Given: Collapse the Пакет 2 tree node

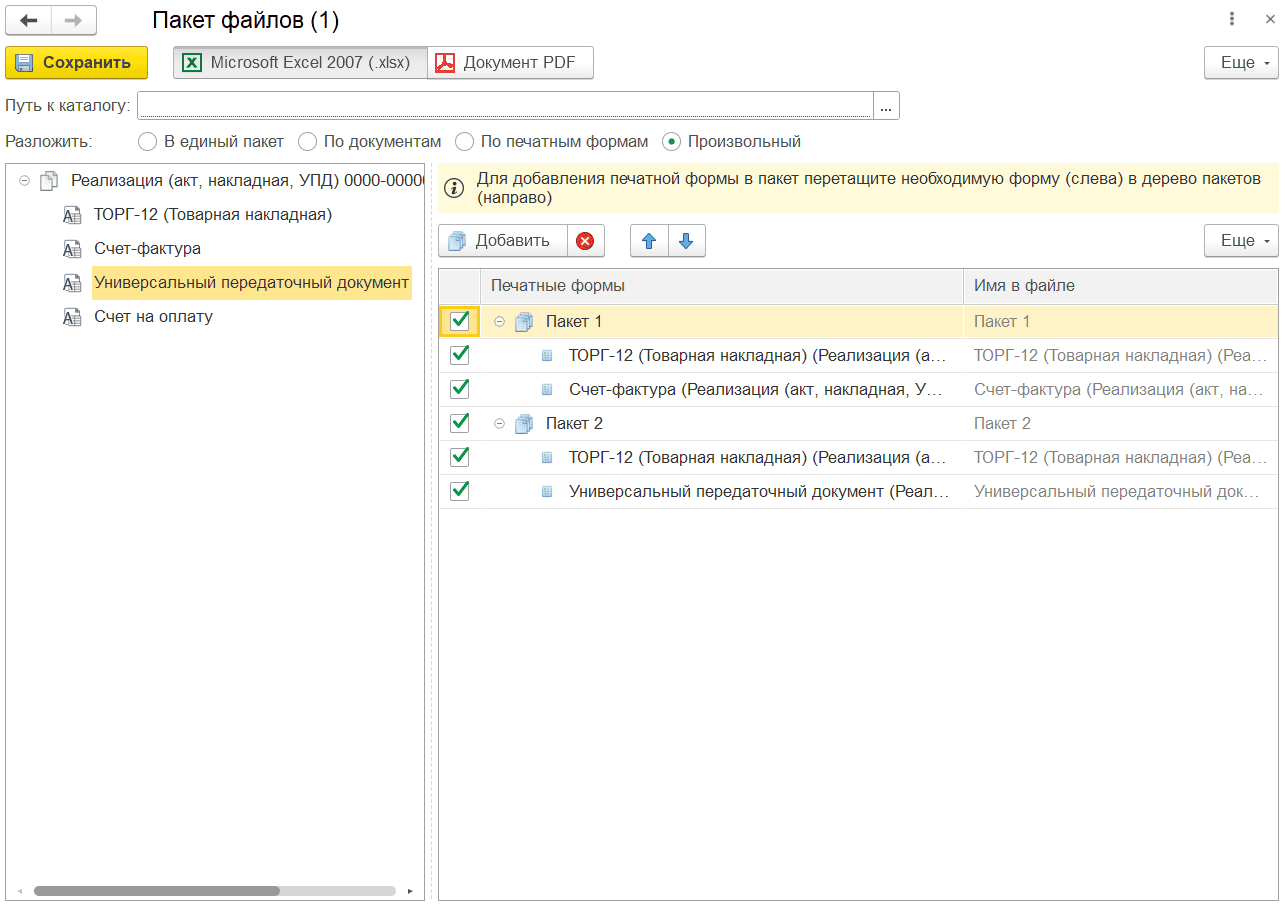Looking at the screenshot, I should click(x=500, y=424).
